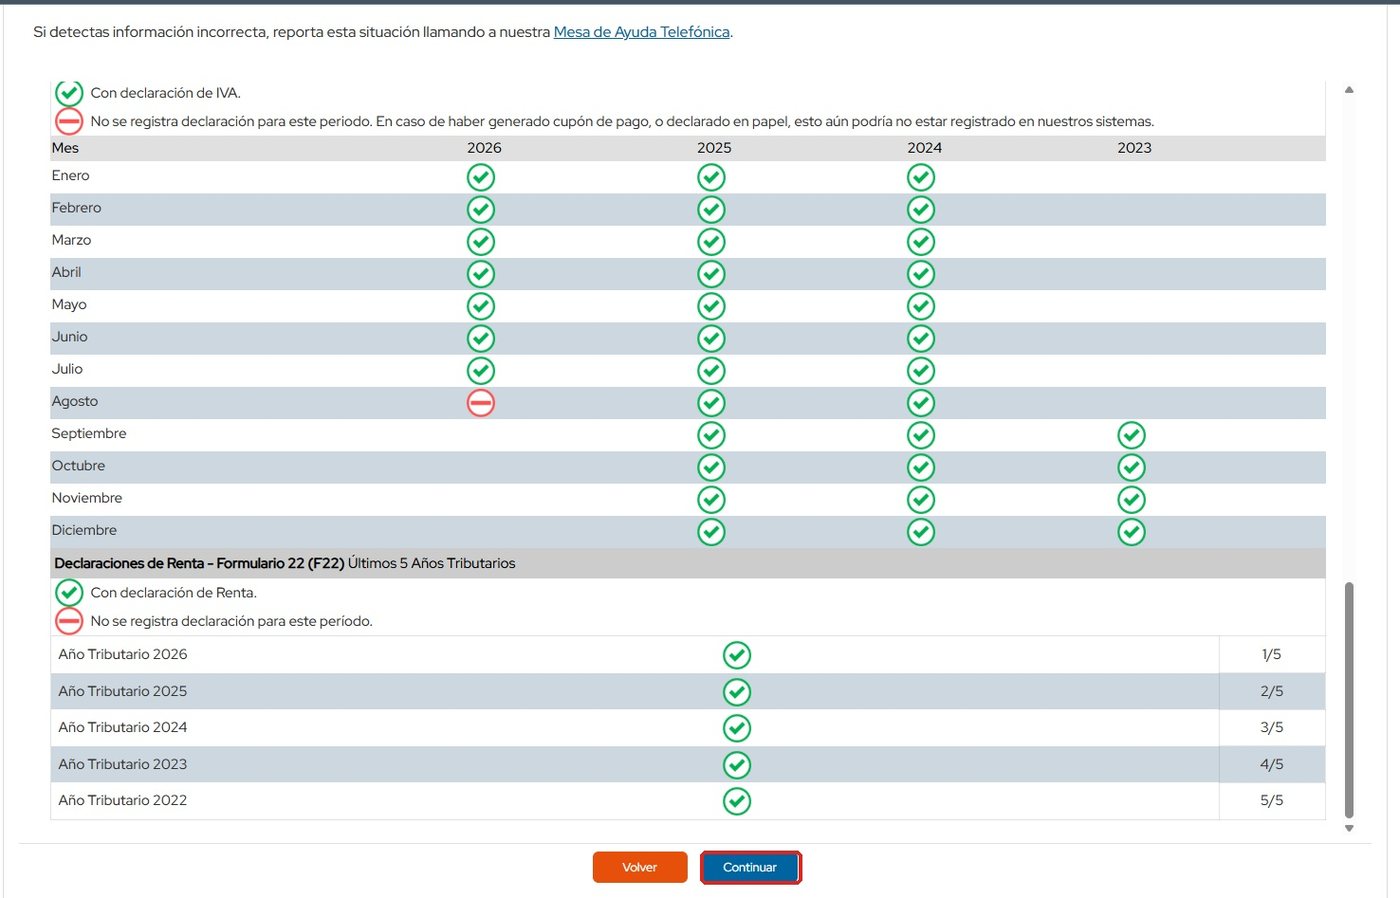Select the 2026 column header
Viewport: 1400px width, 898px height.
point(484,148)
